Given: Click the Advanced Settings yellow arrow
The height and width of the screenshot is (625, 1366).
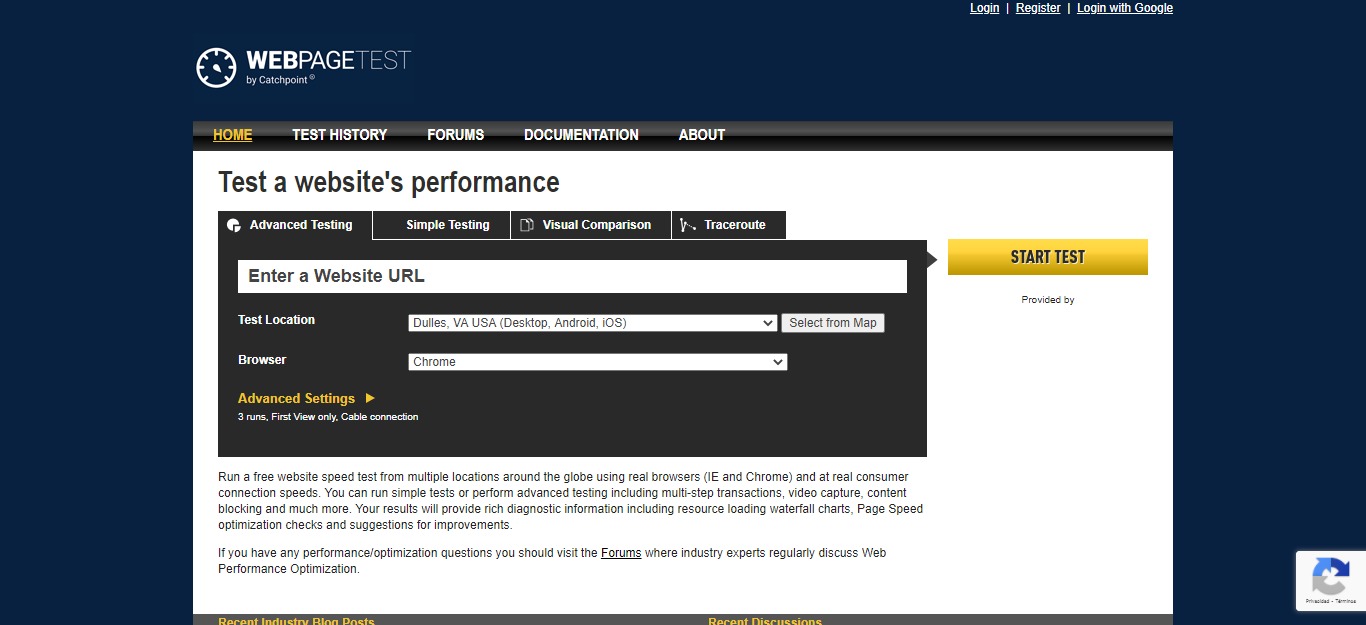Looking at the screenshot, I should [x=370, y=398].
